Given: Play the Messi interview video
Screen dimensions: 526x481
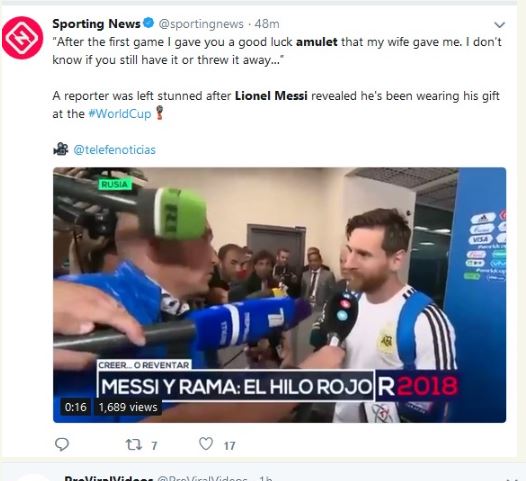Looking at the screenshot, I should (279, 295).
